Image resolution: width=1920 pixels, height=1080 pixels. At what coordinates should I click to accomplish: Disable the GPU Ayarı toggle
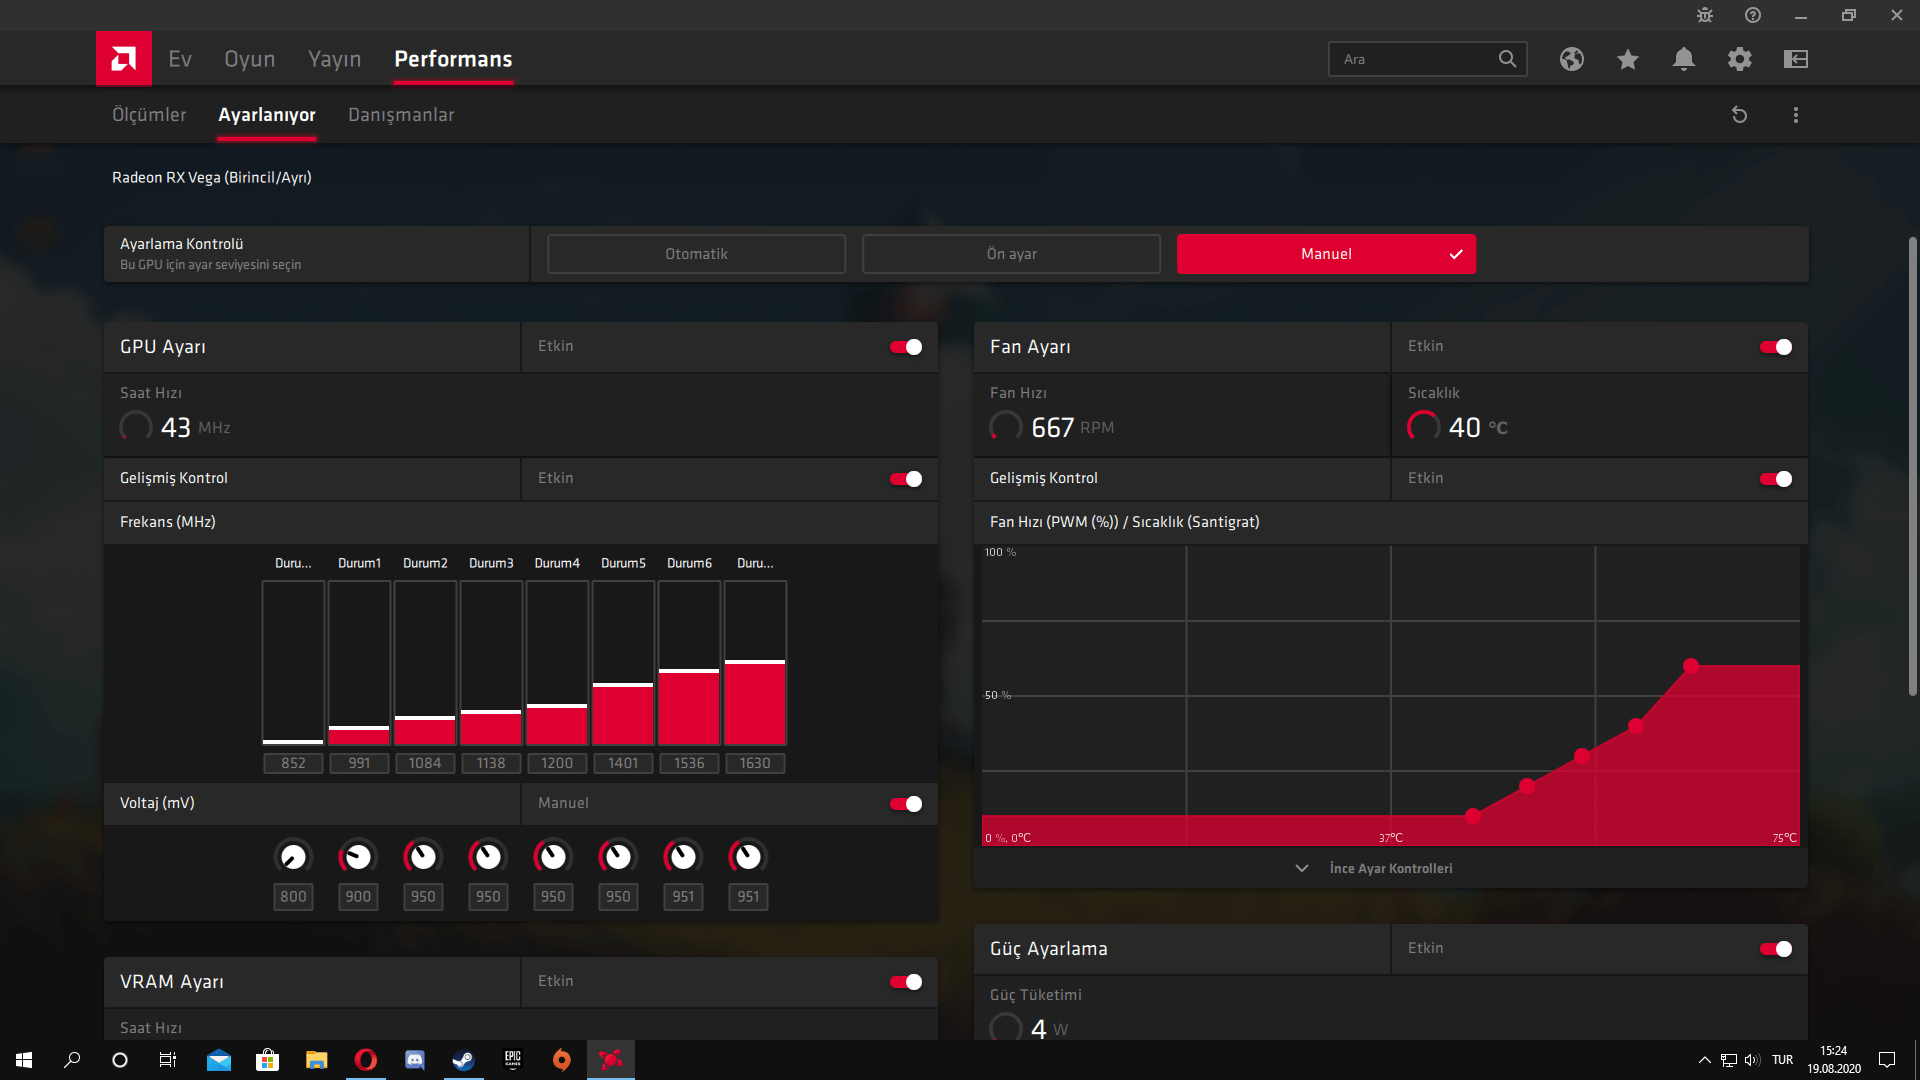906,347
